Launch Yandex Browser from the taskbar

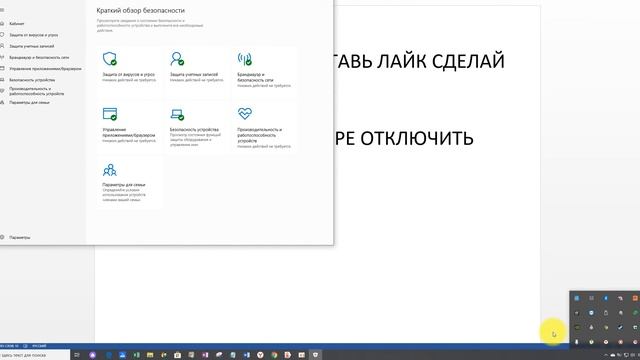pos(260,355)
